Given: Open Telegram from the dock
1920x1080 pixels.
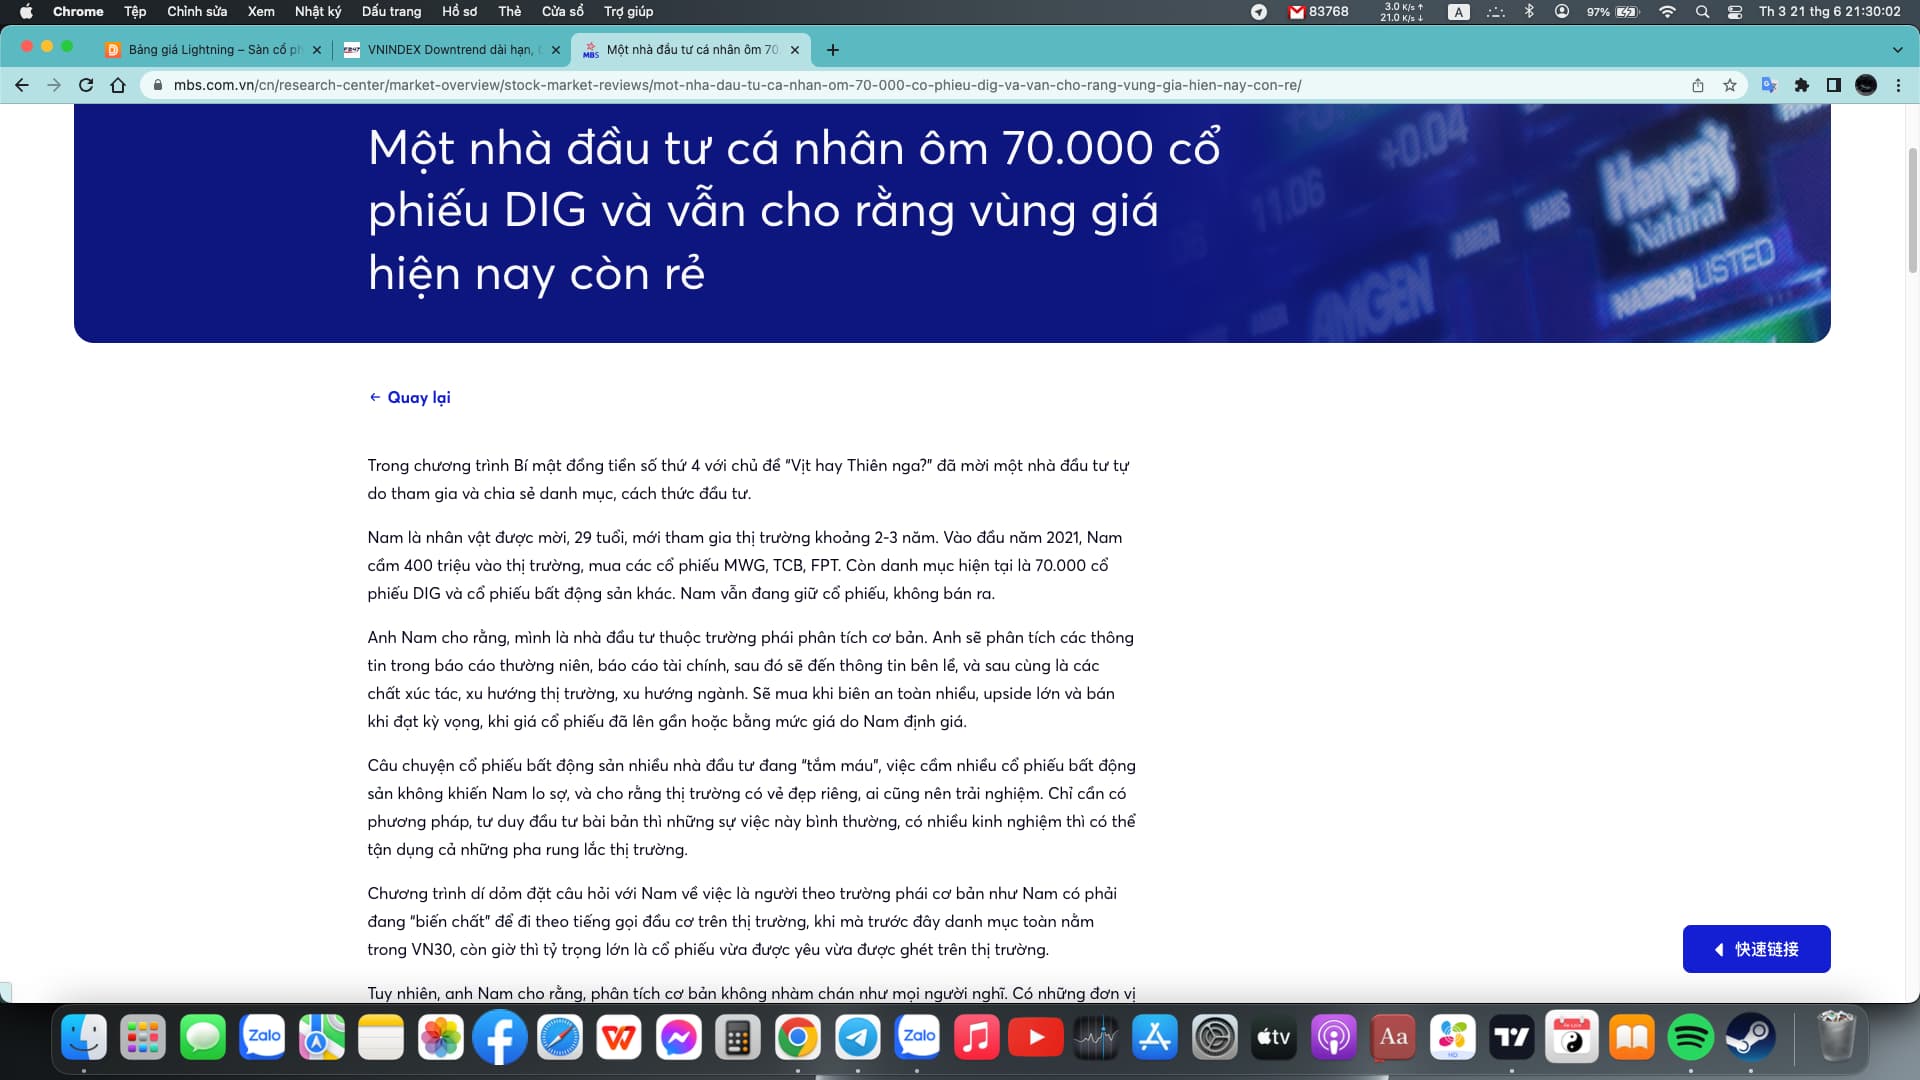Looking at the screenshot, I should (x=857, y=1038).
